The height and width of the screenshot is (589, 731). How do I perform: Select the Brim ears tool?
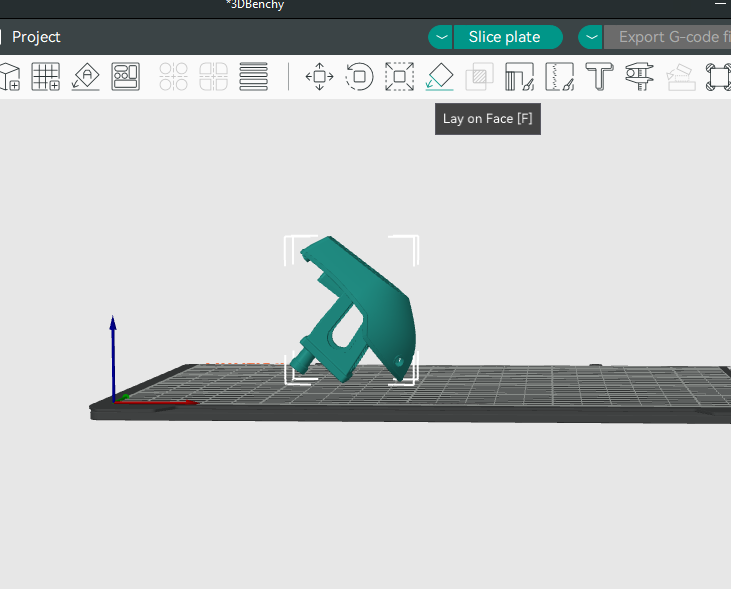point(718,76)
